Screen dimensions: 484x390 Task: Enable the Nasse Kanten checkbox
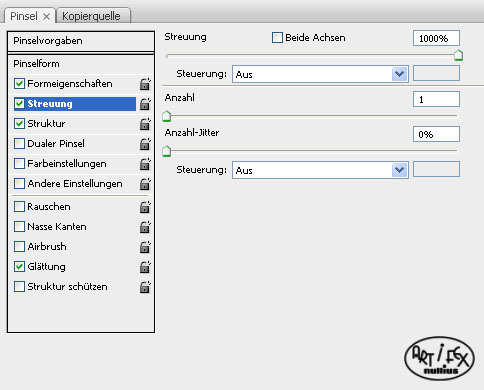19,227
